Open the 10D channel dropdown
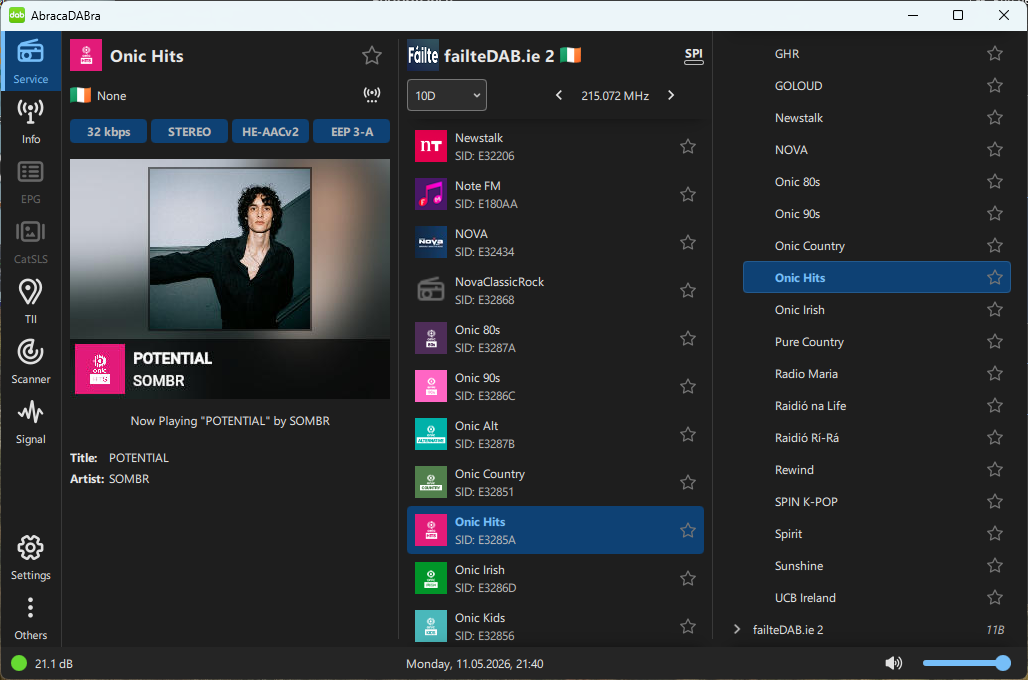This screenshot has height=680, width=1028. (446, 95)
